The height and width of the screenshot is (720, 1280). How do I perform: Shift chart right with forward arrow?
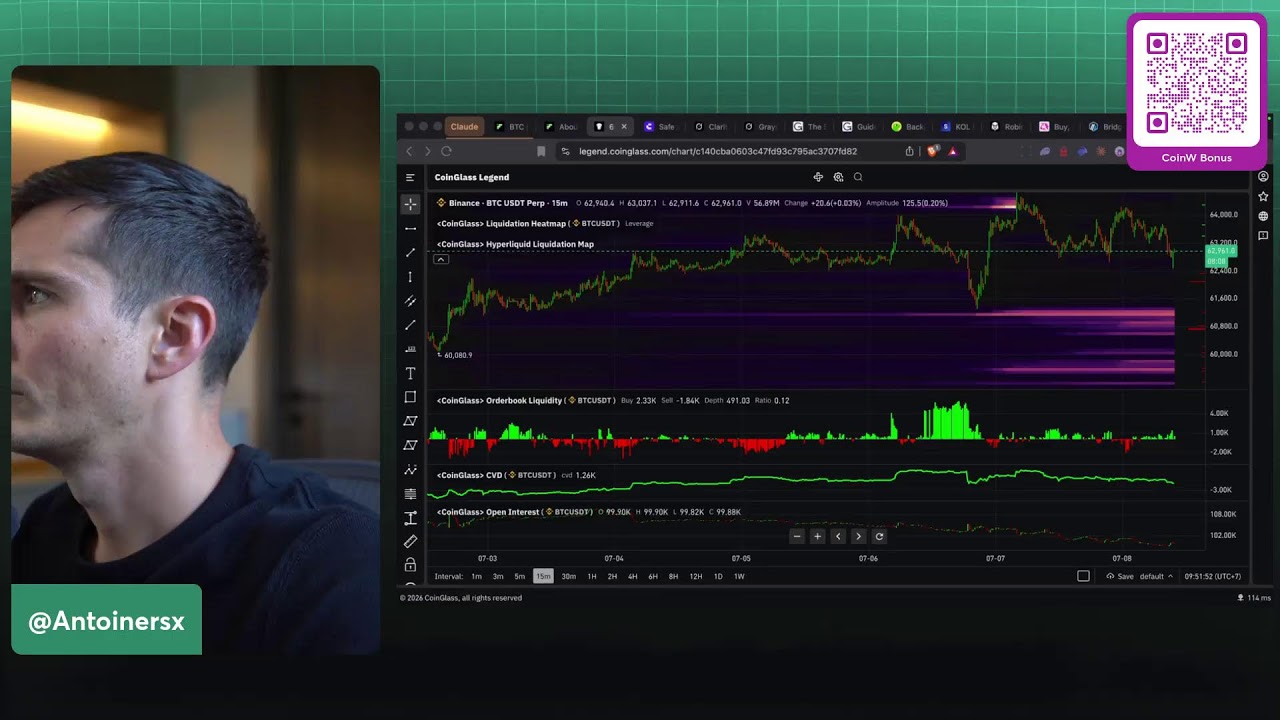point(858,536)
